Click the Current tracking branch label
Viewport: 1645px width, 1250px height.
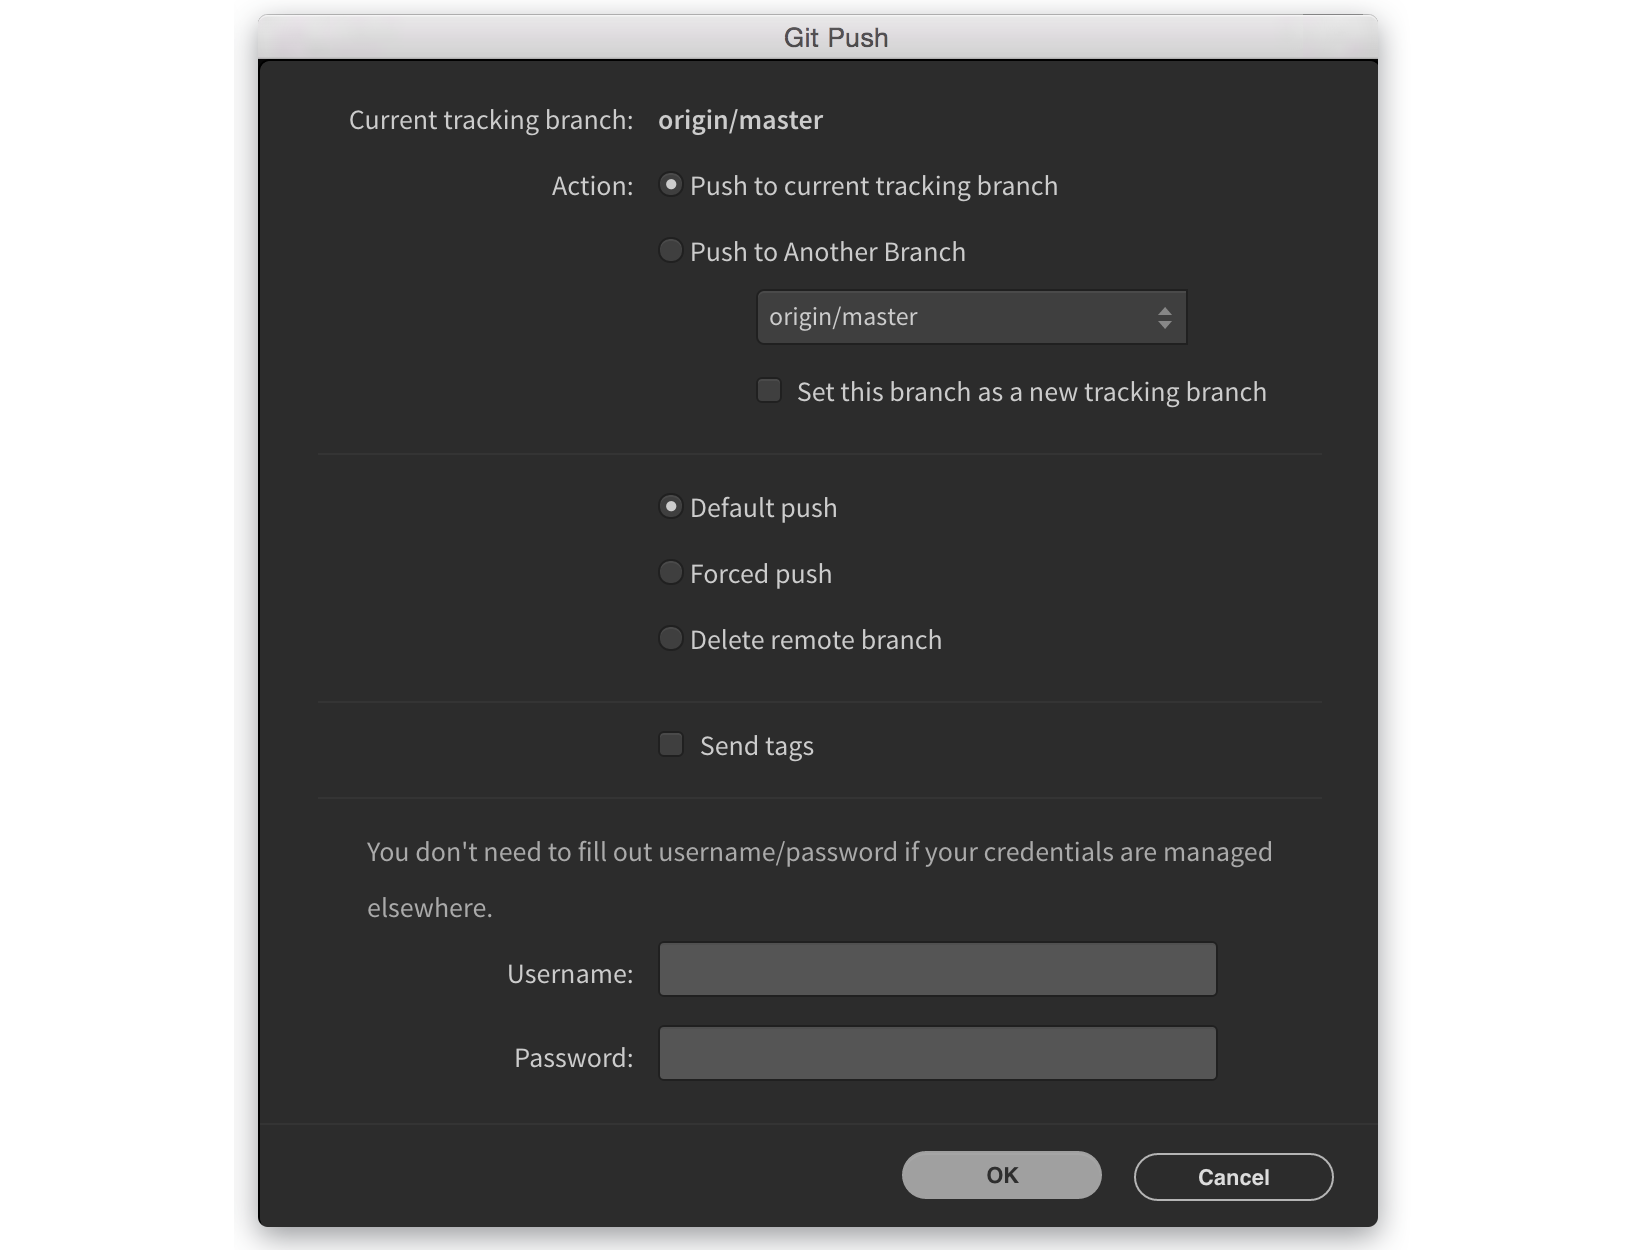tap(490, 119)
